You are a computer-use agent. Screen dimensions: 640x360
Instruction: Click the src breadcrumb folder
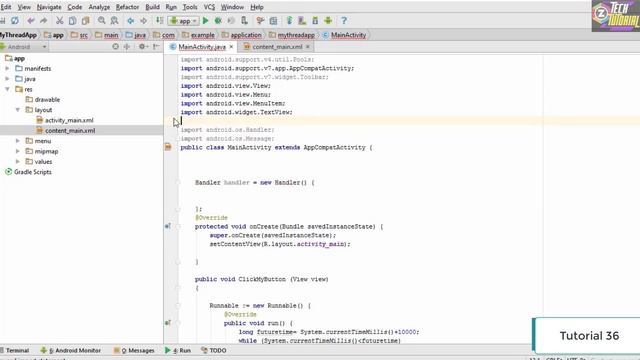[79, 35]
